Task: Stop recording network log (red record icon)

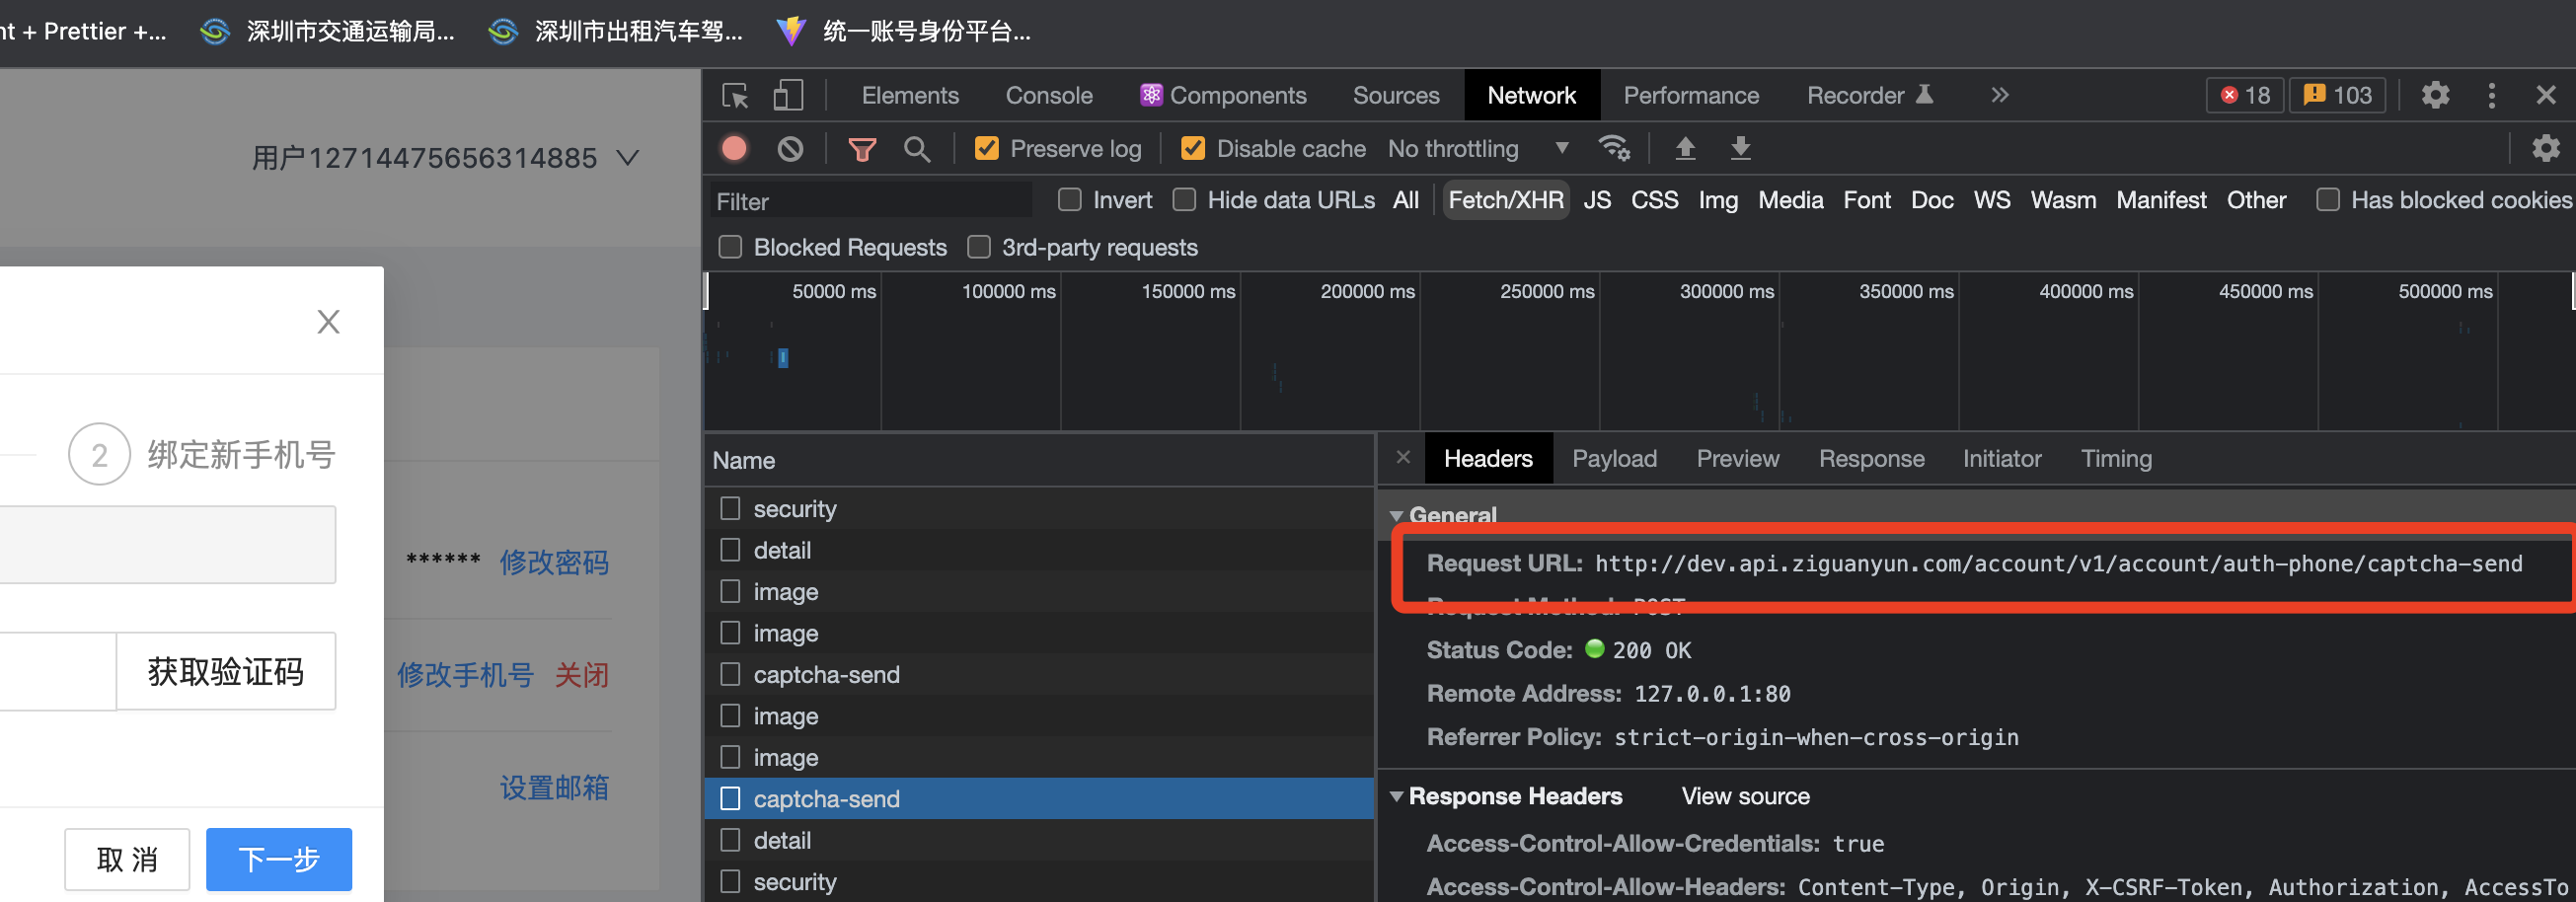Action: coord(734,148)
